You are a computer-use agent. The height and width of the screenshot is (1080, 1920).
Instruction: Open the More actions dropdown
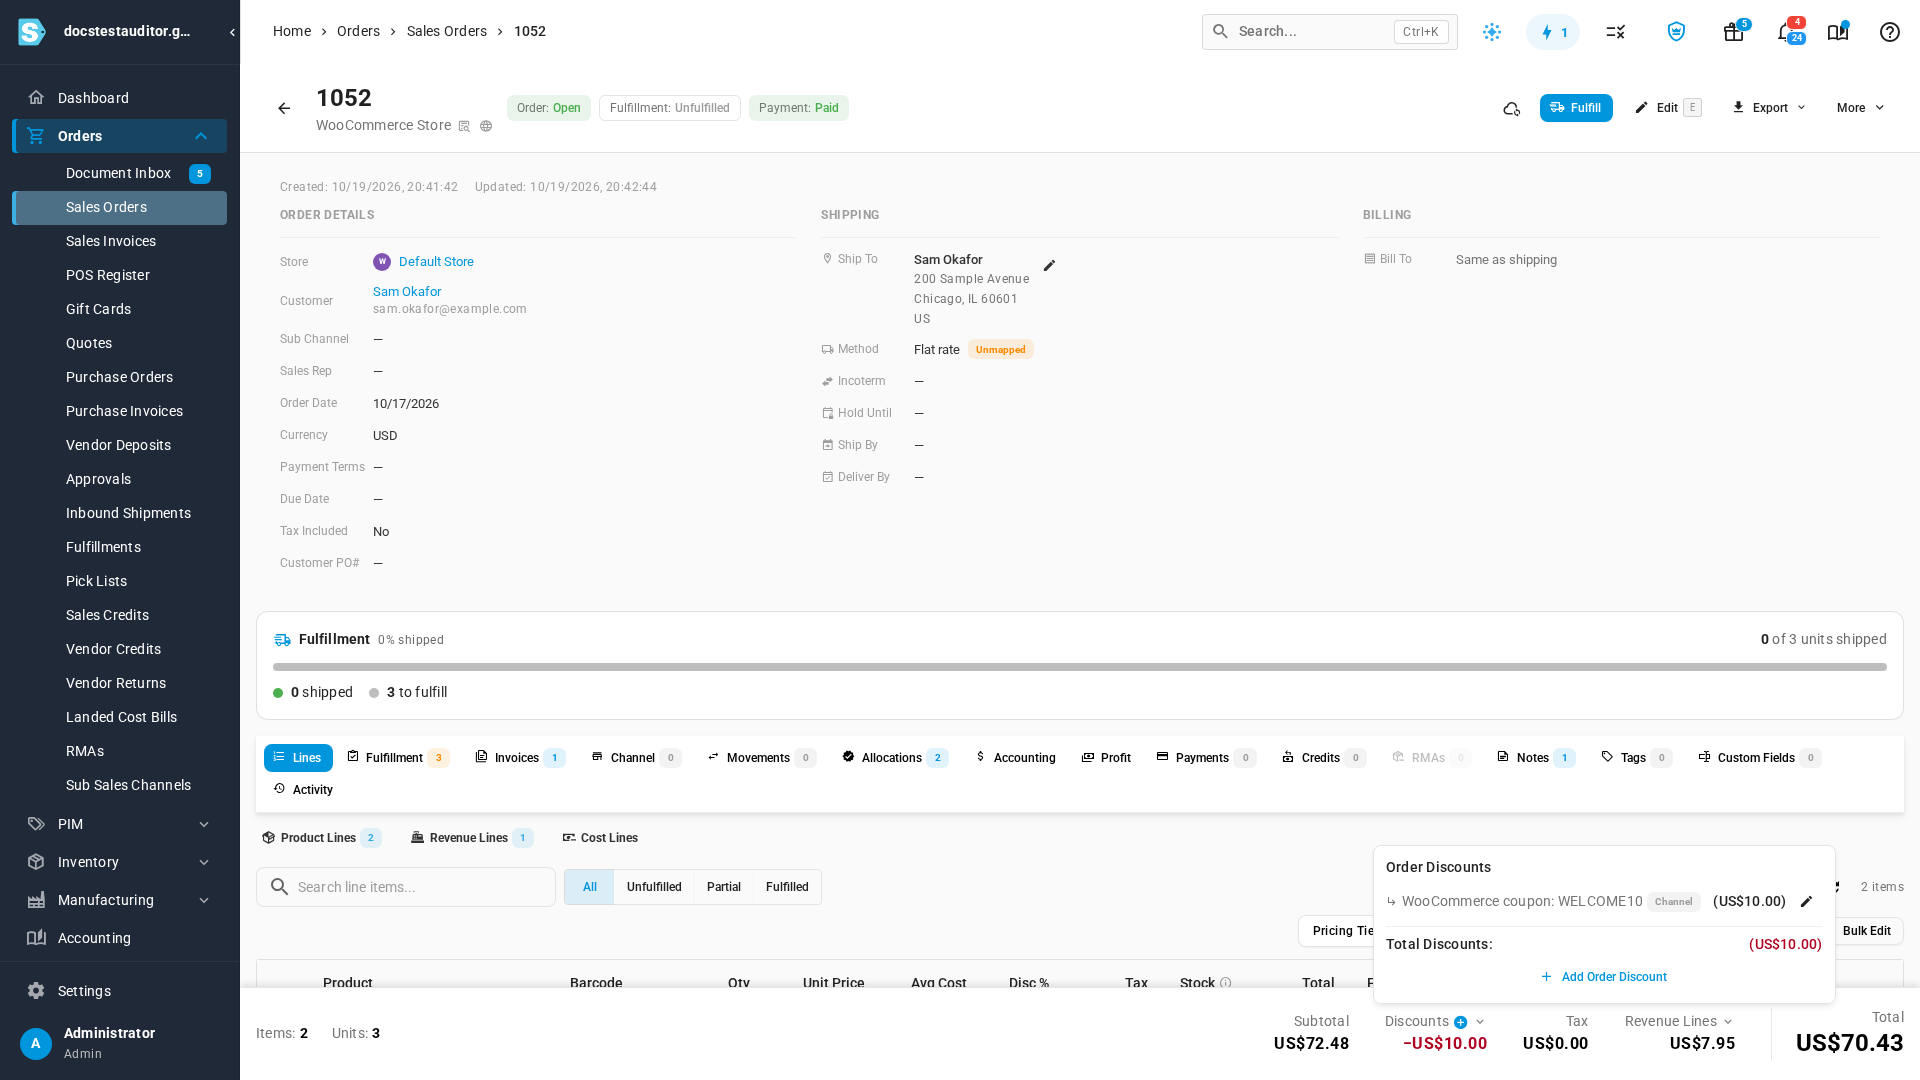click(1860, 108)
